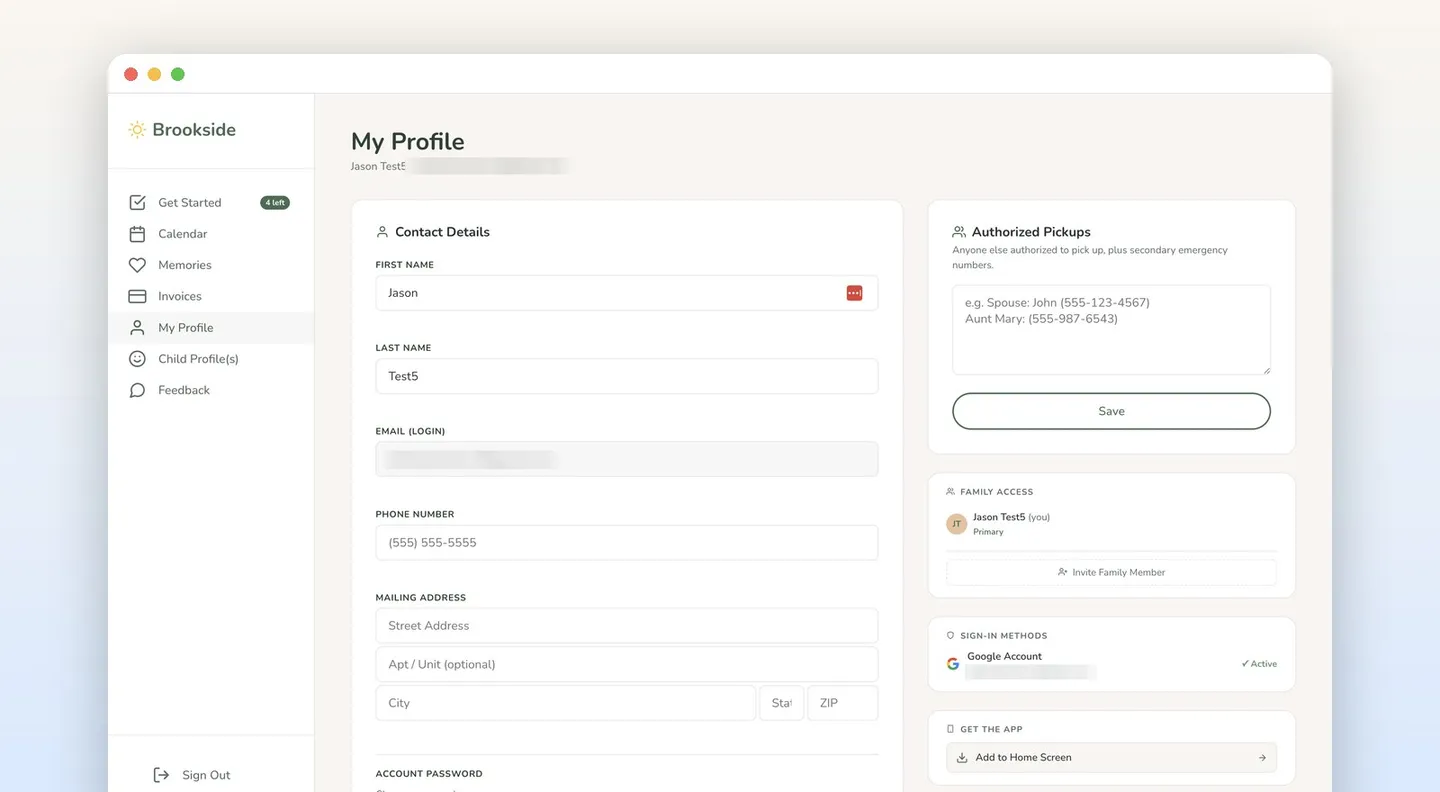The height and width of the screenshot is (792, 1440).
Task: Open Get Started in the sidebar
Action: click(211, 203)
